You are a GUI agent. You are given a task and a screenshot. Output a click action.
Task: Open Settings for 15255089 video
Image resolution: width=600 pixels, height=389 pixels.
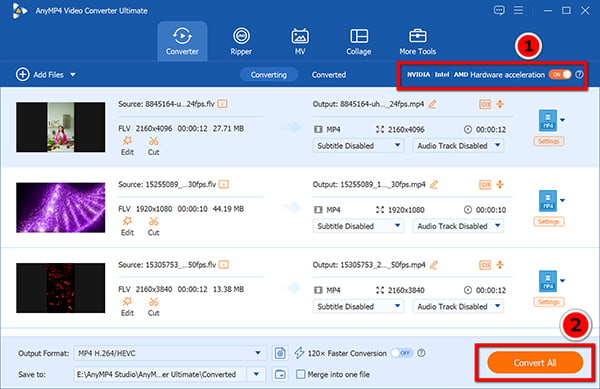click(549, 221)
